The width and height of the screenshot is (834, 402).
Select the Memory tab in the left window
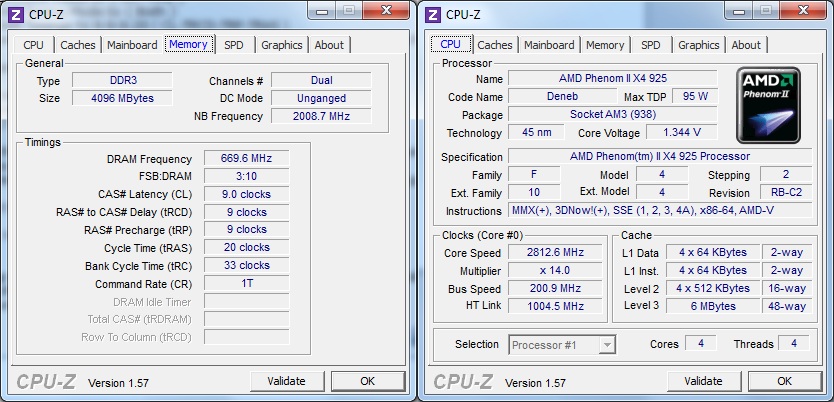click(188, 44)
